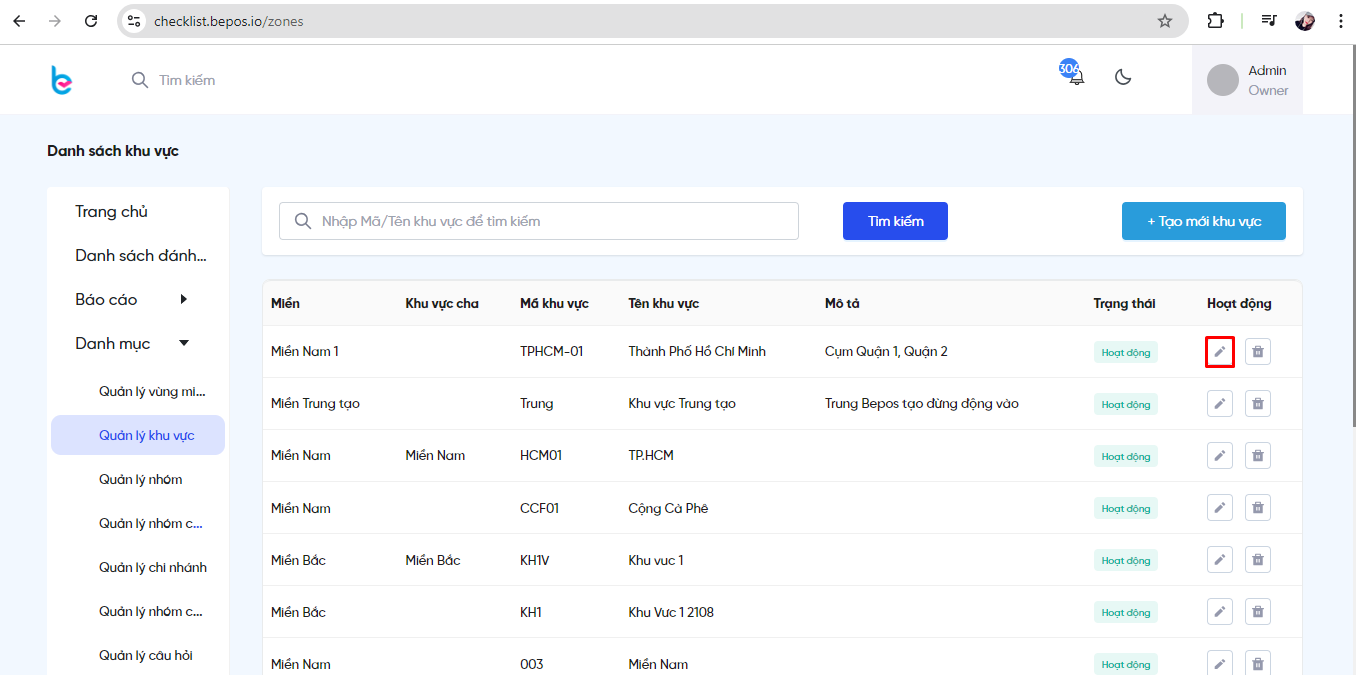The height and width of the screenshot is (675, 1356).
Task: Open the browser extensions puzzle icon
Action: click(1216, 21)
